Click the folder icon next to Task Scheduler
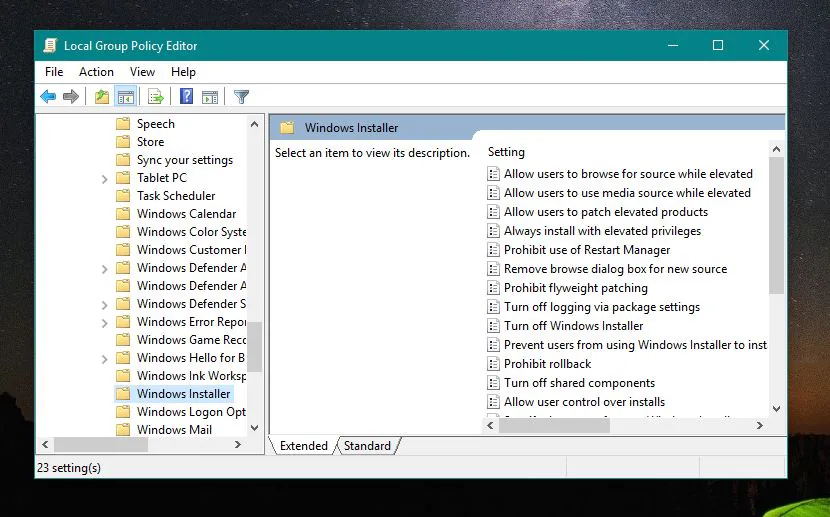The width and height of the screenshot is (830, 517). (123, 196)
